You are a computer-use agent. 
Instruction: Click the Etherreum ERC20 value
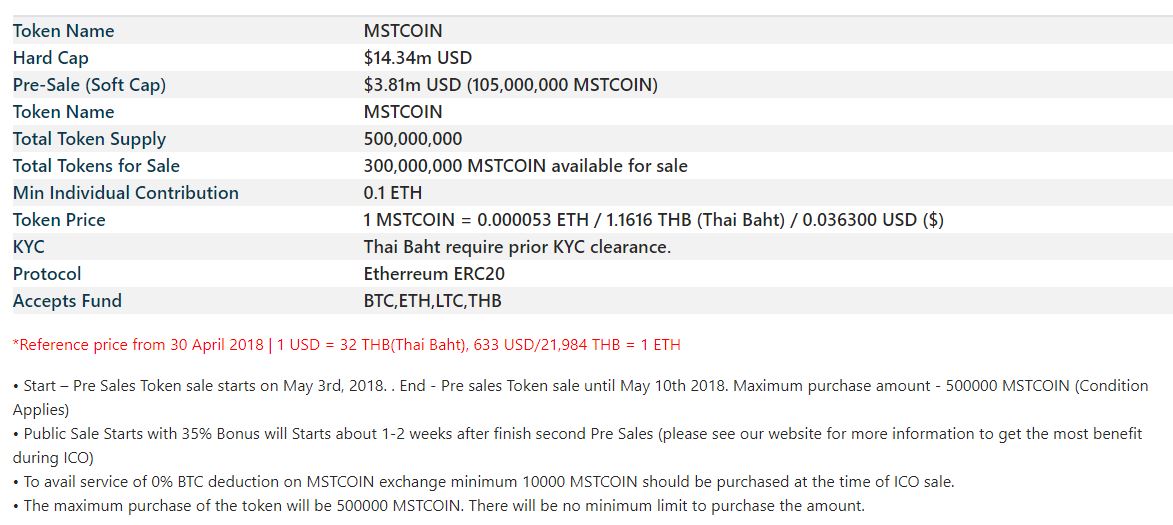tap(434, 274)
